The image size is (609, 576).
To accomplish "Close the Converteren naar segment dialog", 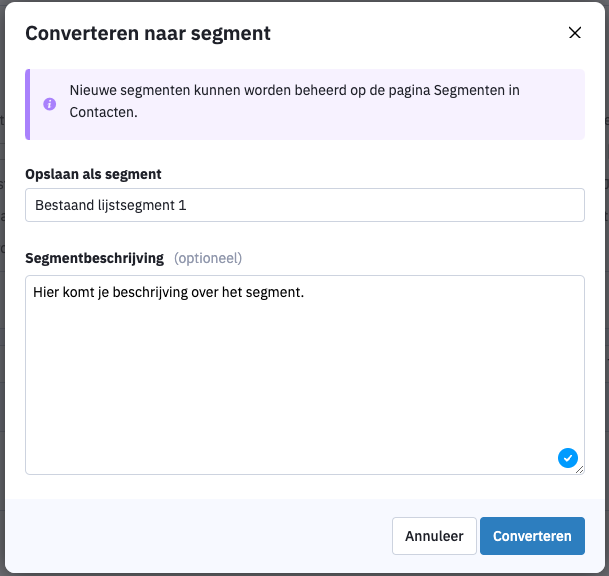I will pyautogui.click(x=574, y=33).
